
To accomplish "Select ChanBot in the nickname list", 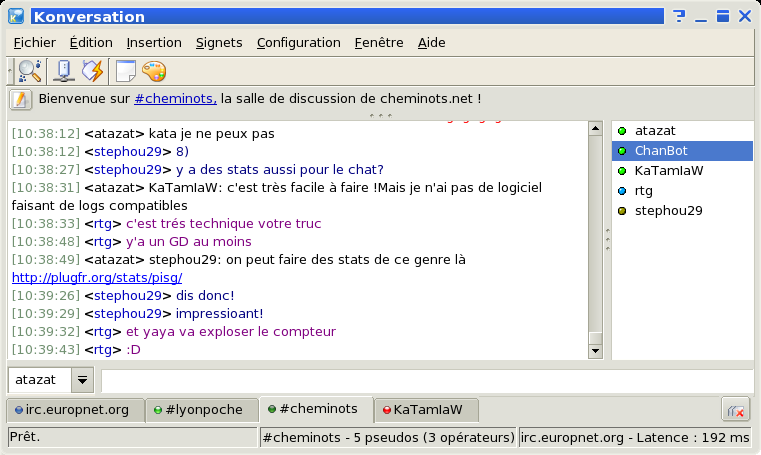I will coord(661,151).
